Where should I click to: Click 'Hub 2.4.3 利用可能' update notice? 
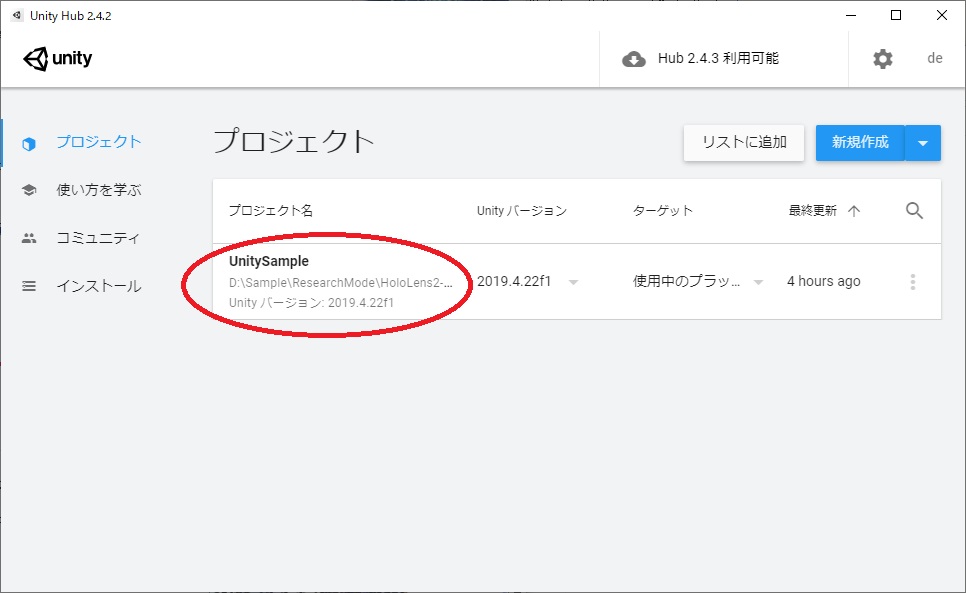[718, 58]
